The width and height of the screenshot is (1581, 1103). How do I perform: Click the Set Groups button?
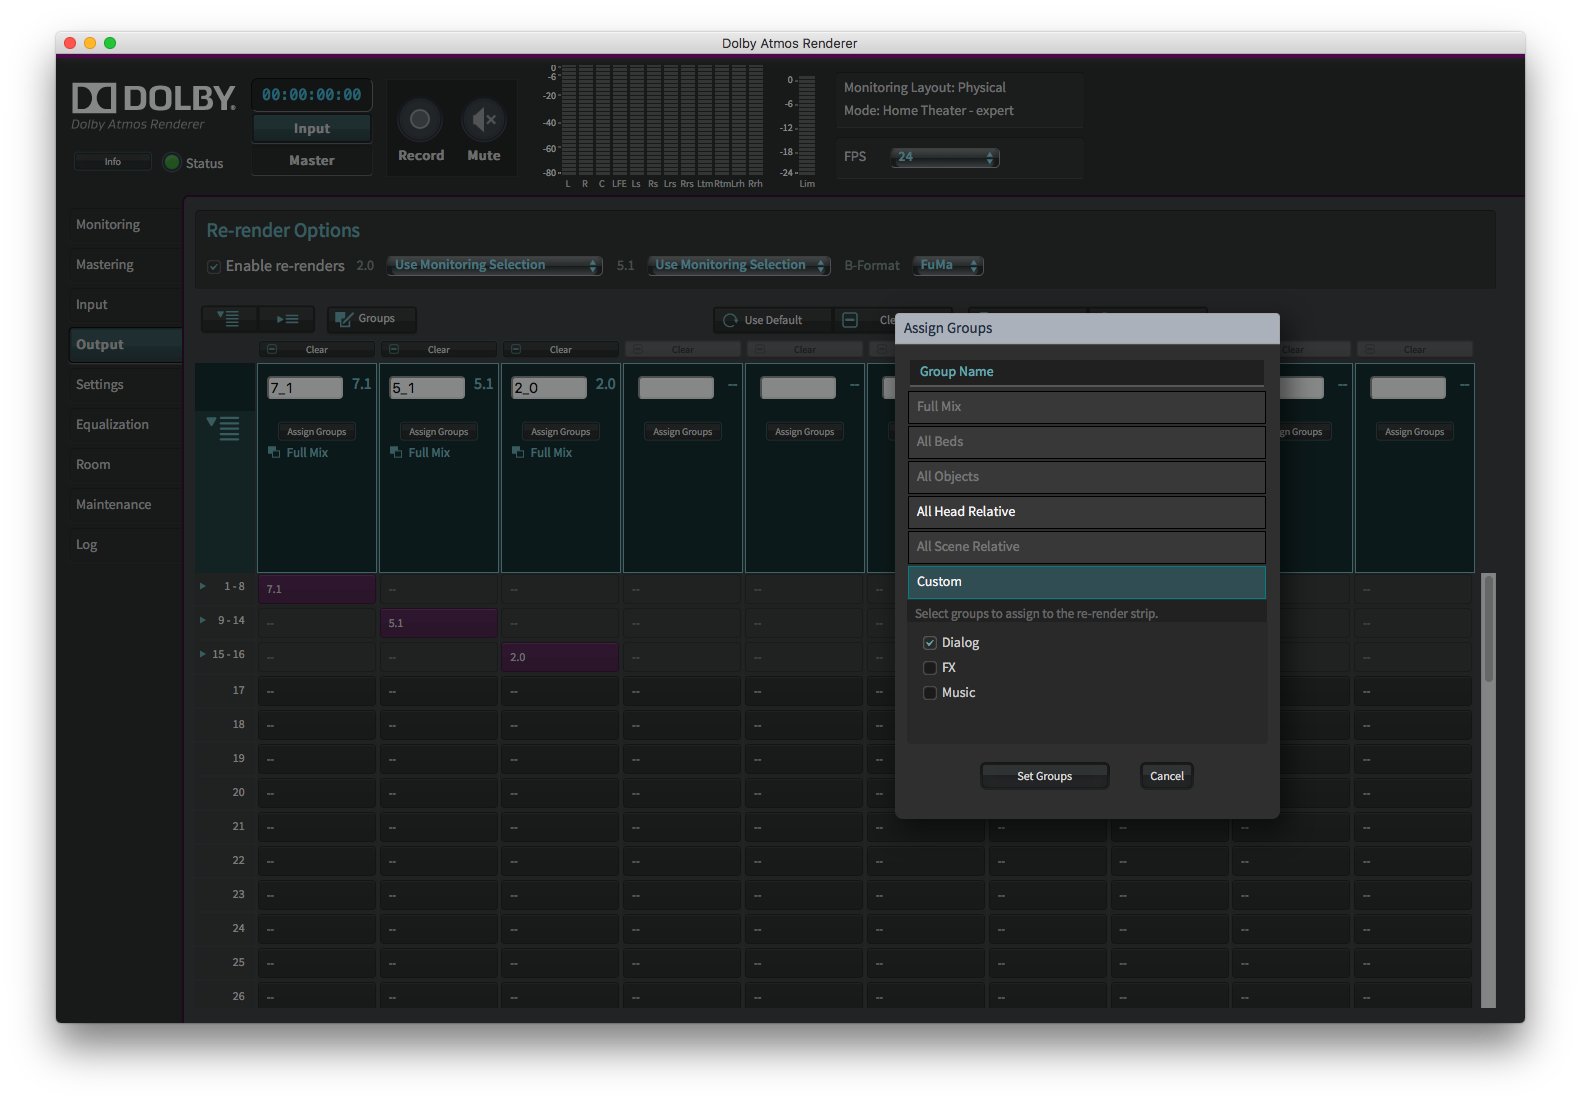[x=1044, y=776]
